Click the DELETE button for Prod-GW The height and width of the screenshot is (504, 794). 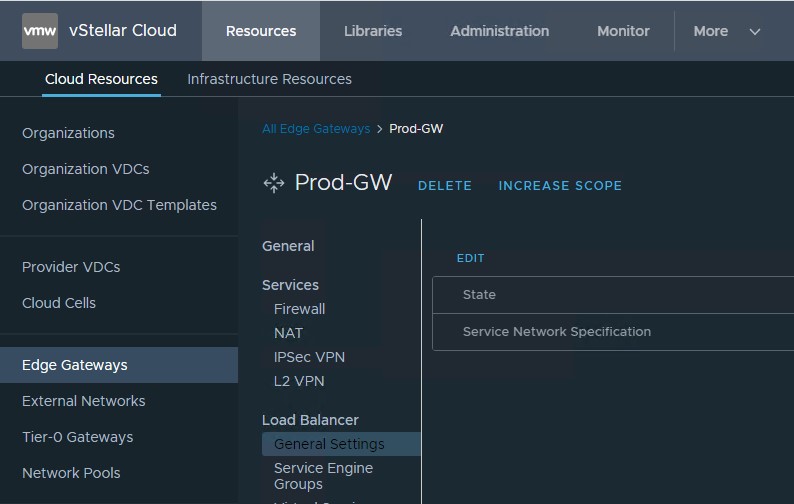click(444, 186)
